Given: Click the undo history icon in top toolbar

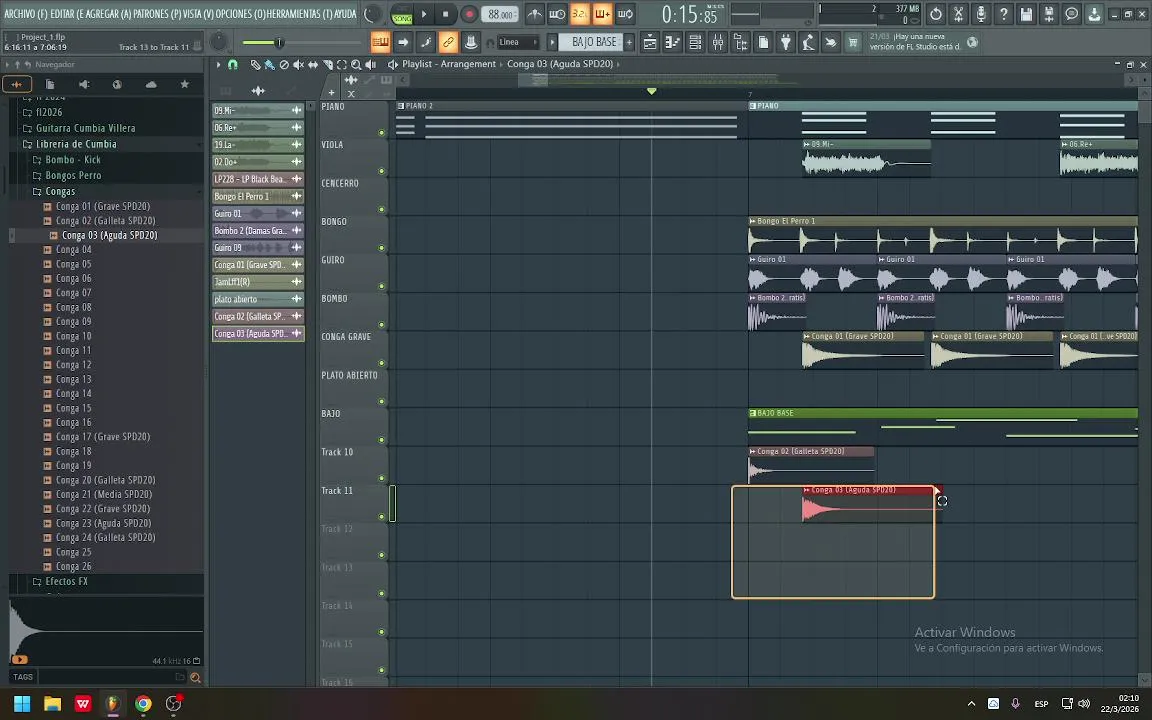Looking at the screenshot, I should (x=935, y=14).
